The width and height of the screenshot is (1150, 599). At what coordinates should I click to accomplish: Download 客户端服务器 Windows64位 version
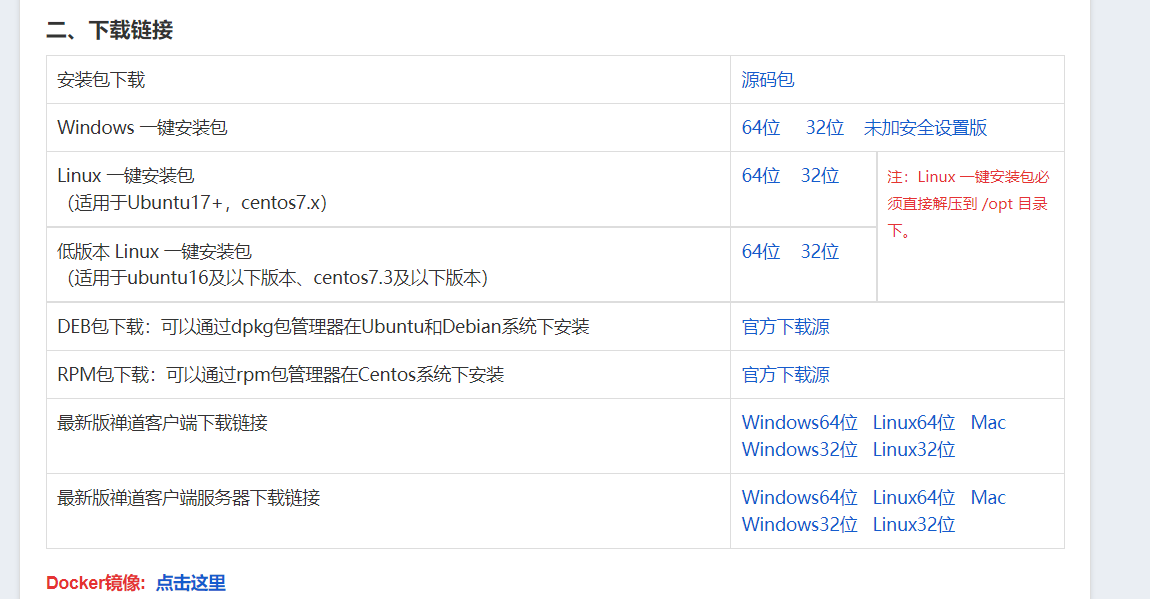[800, 498]
